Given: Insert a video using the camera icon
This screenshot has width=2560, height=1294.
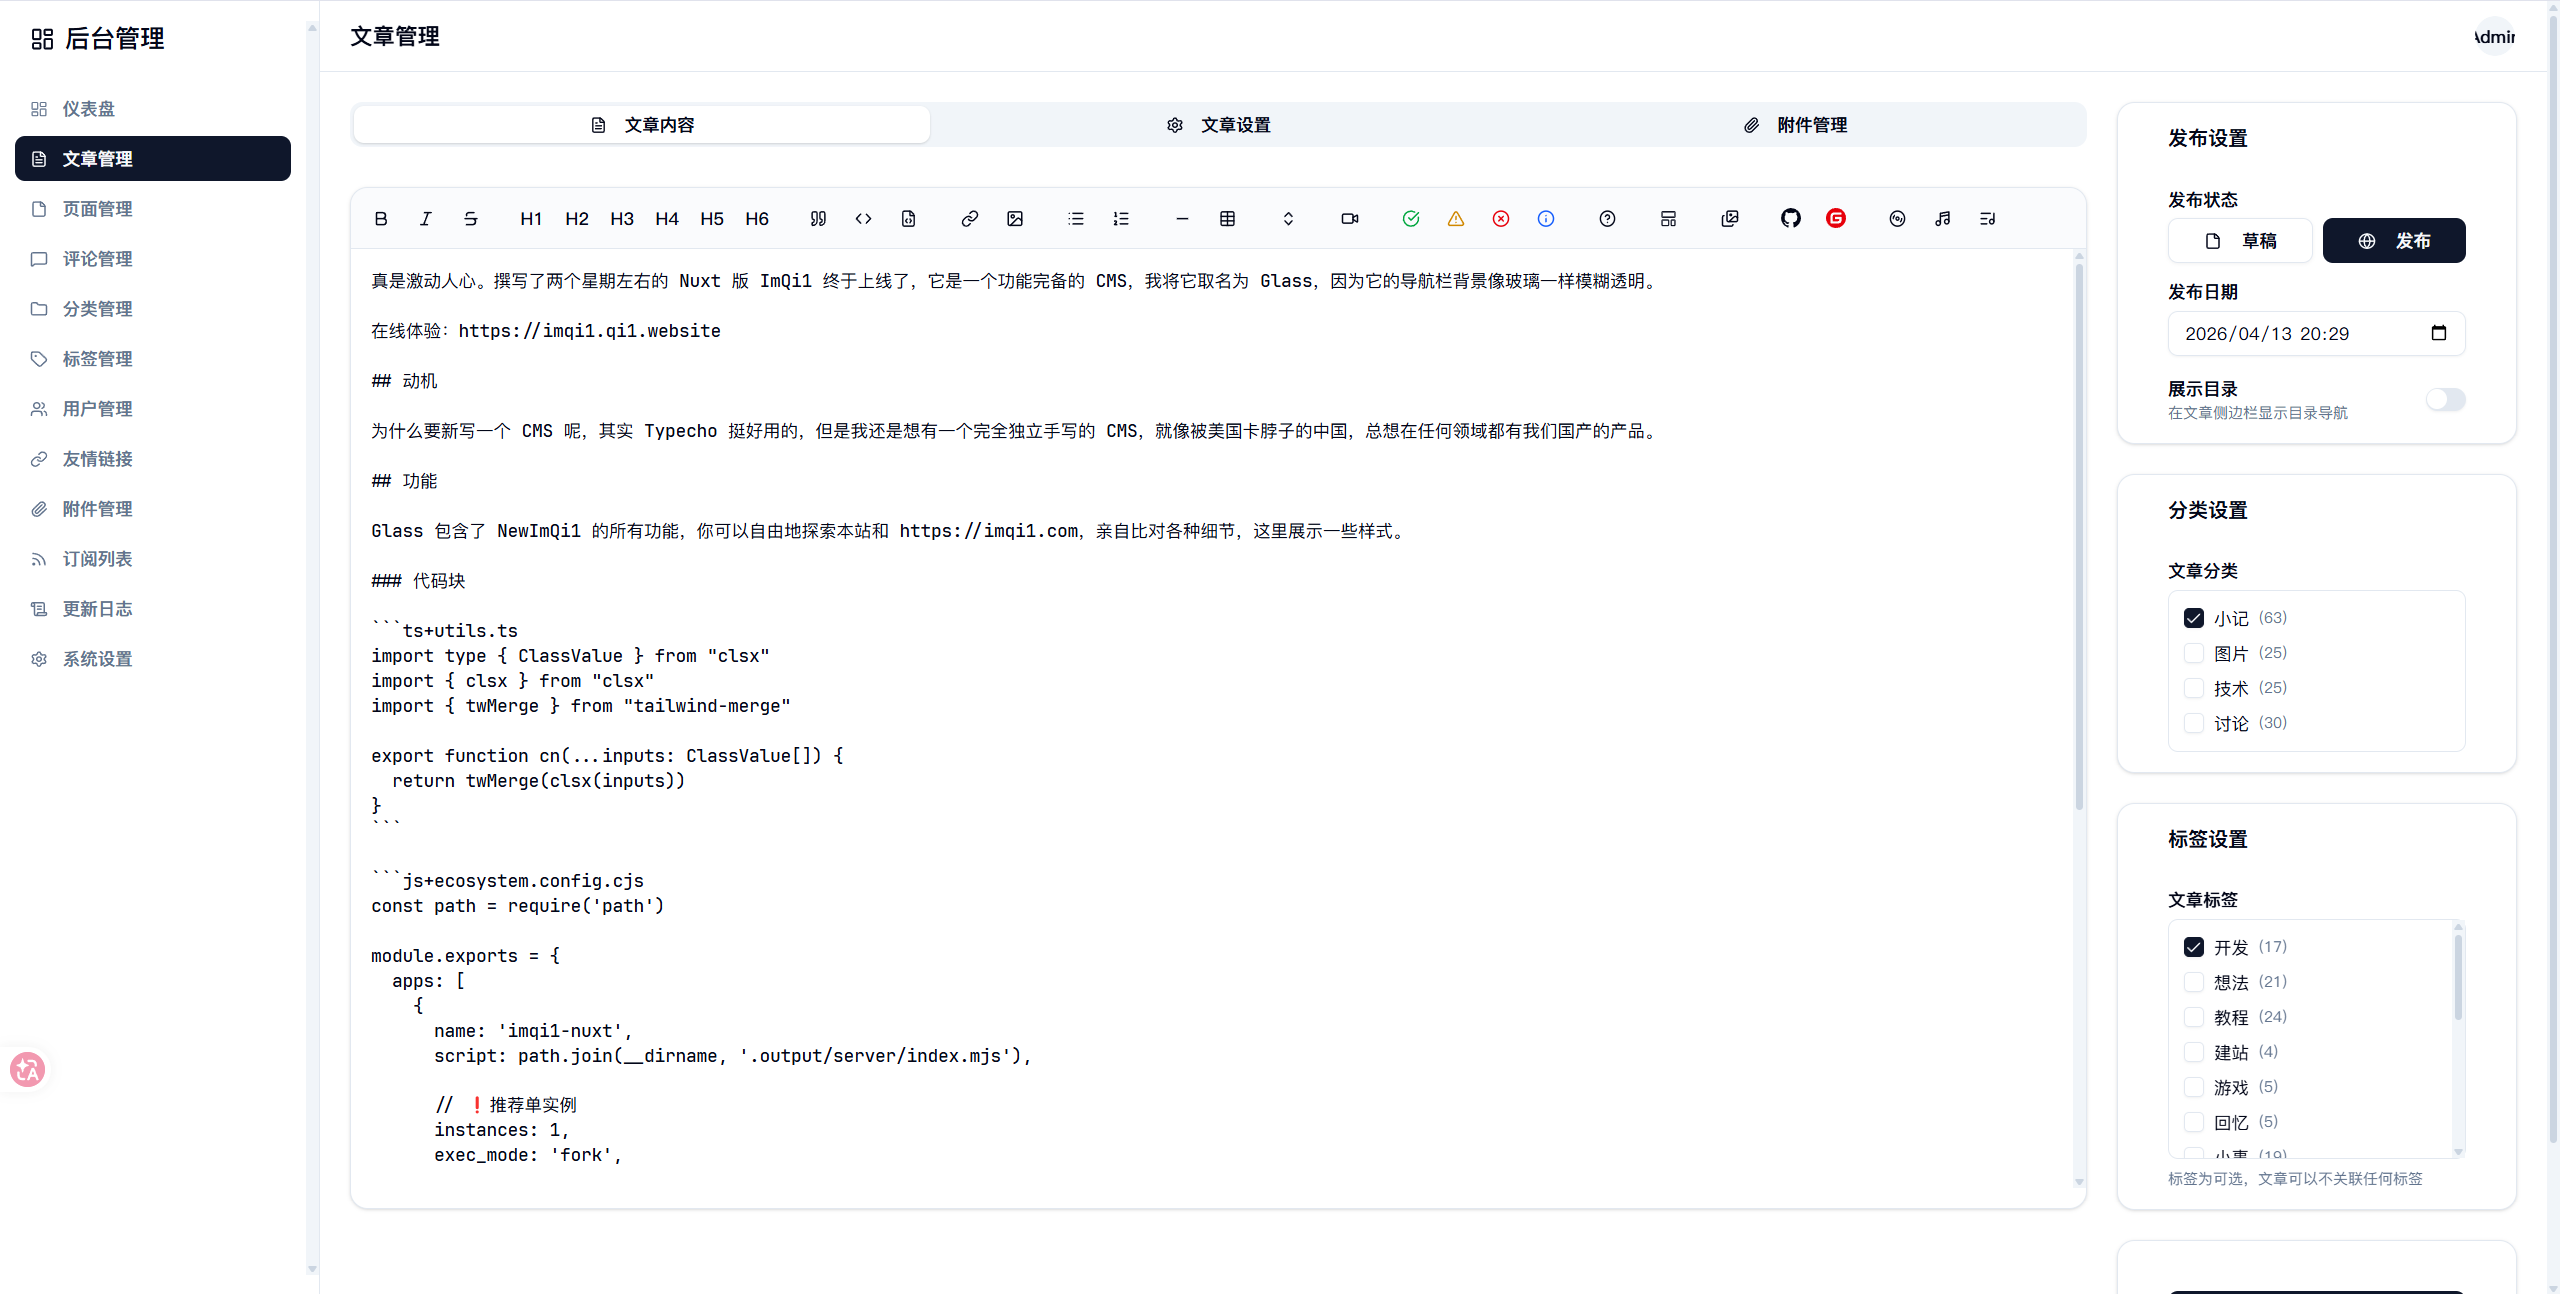Looking at the screenshot, I should tap(1349, 219).
